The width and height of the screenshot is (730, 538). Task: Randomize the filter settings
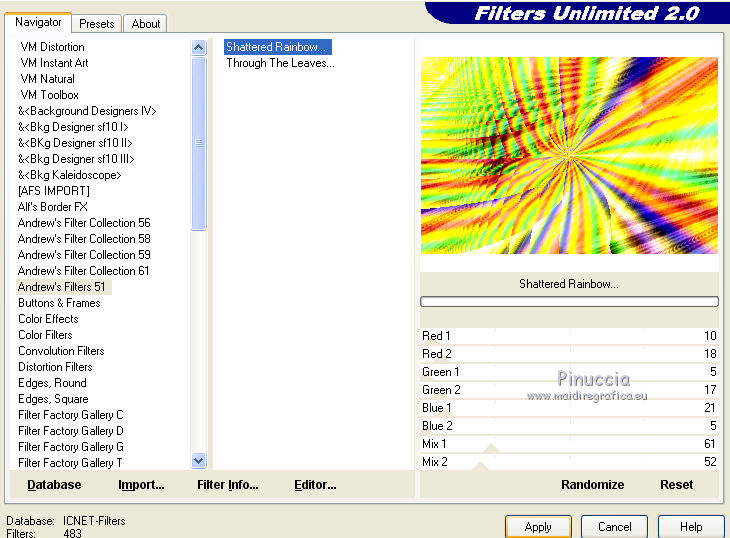coord(592,485)
